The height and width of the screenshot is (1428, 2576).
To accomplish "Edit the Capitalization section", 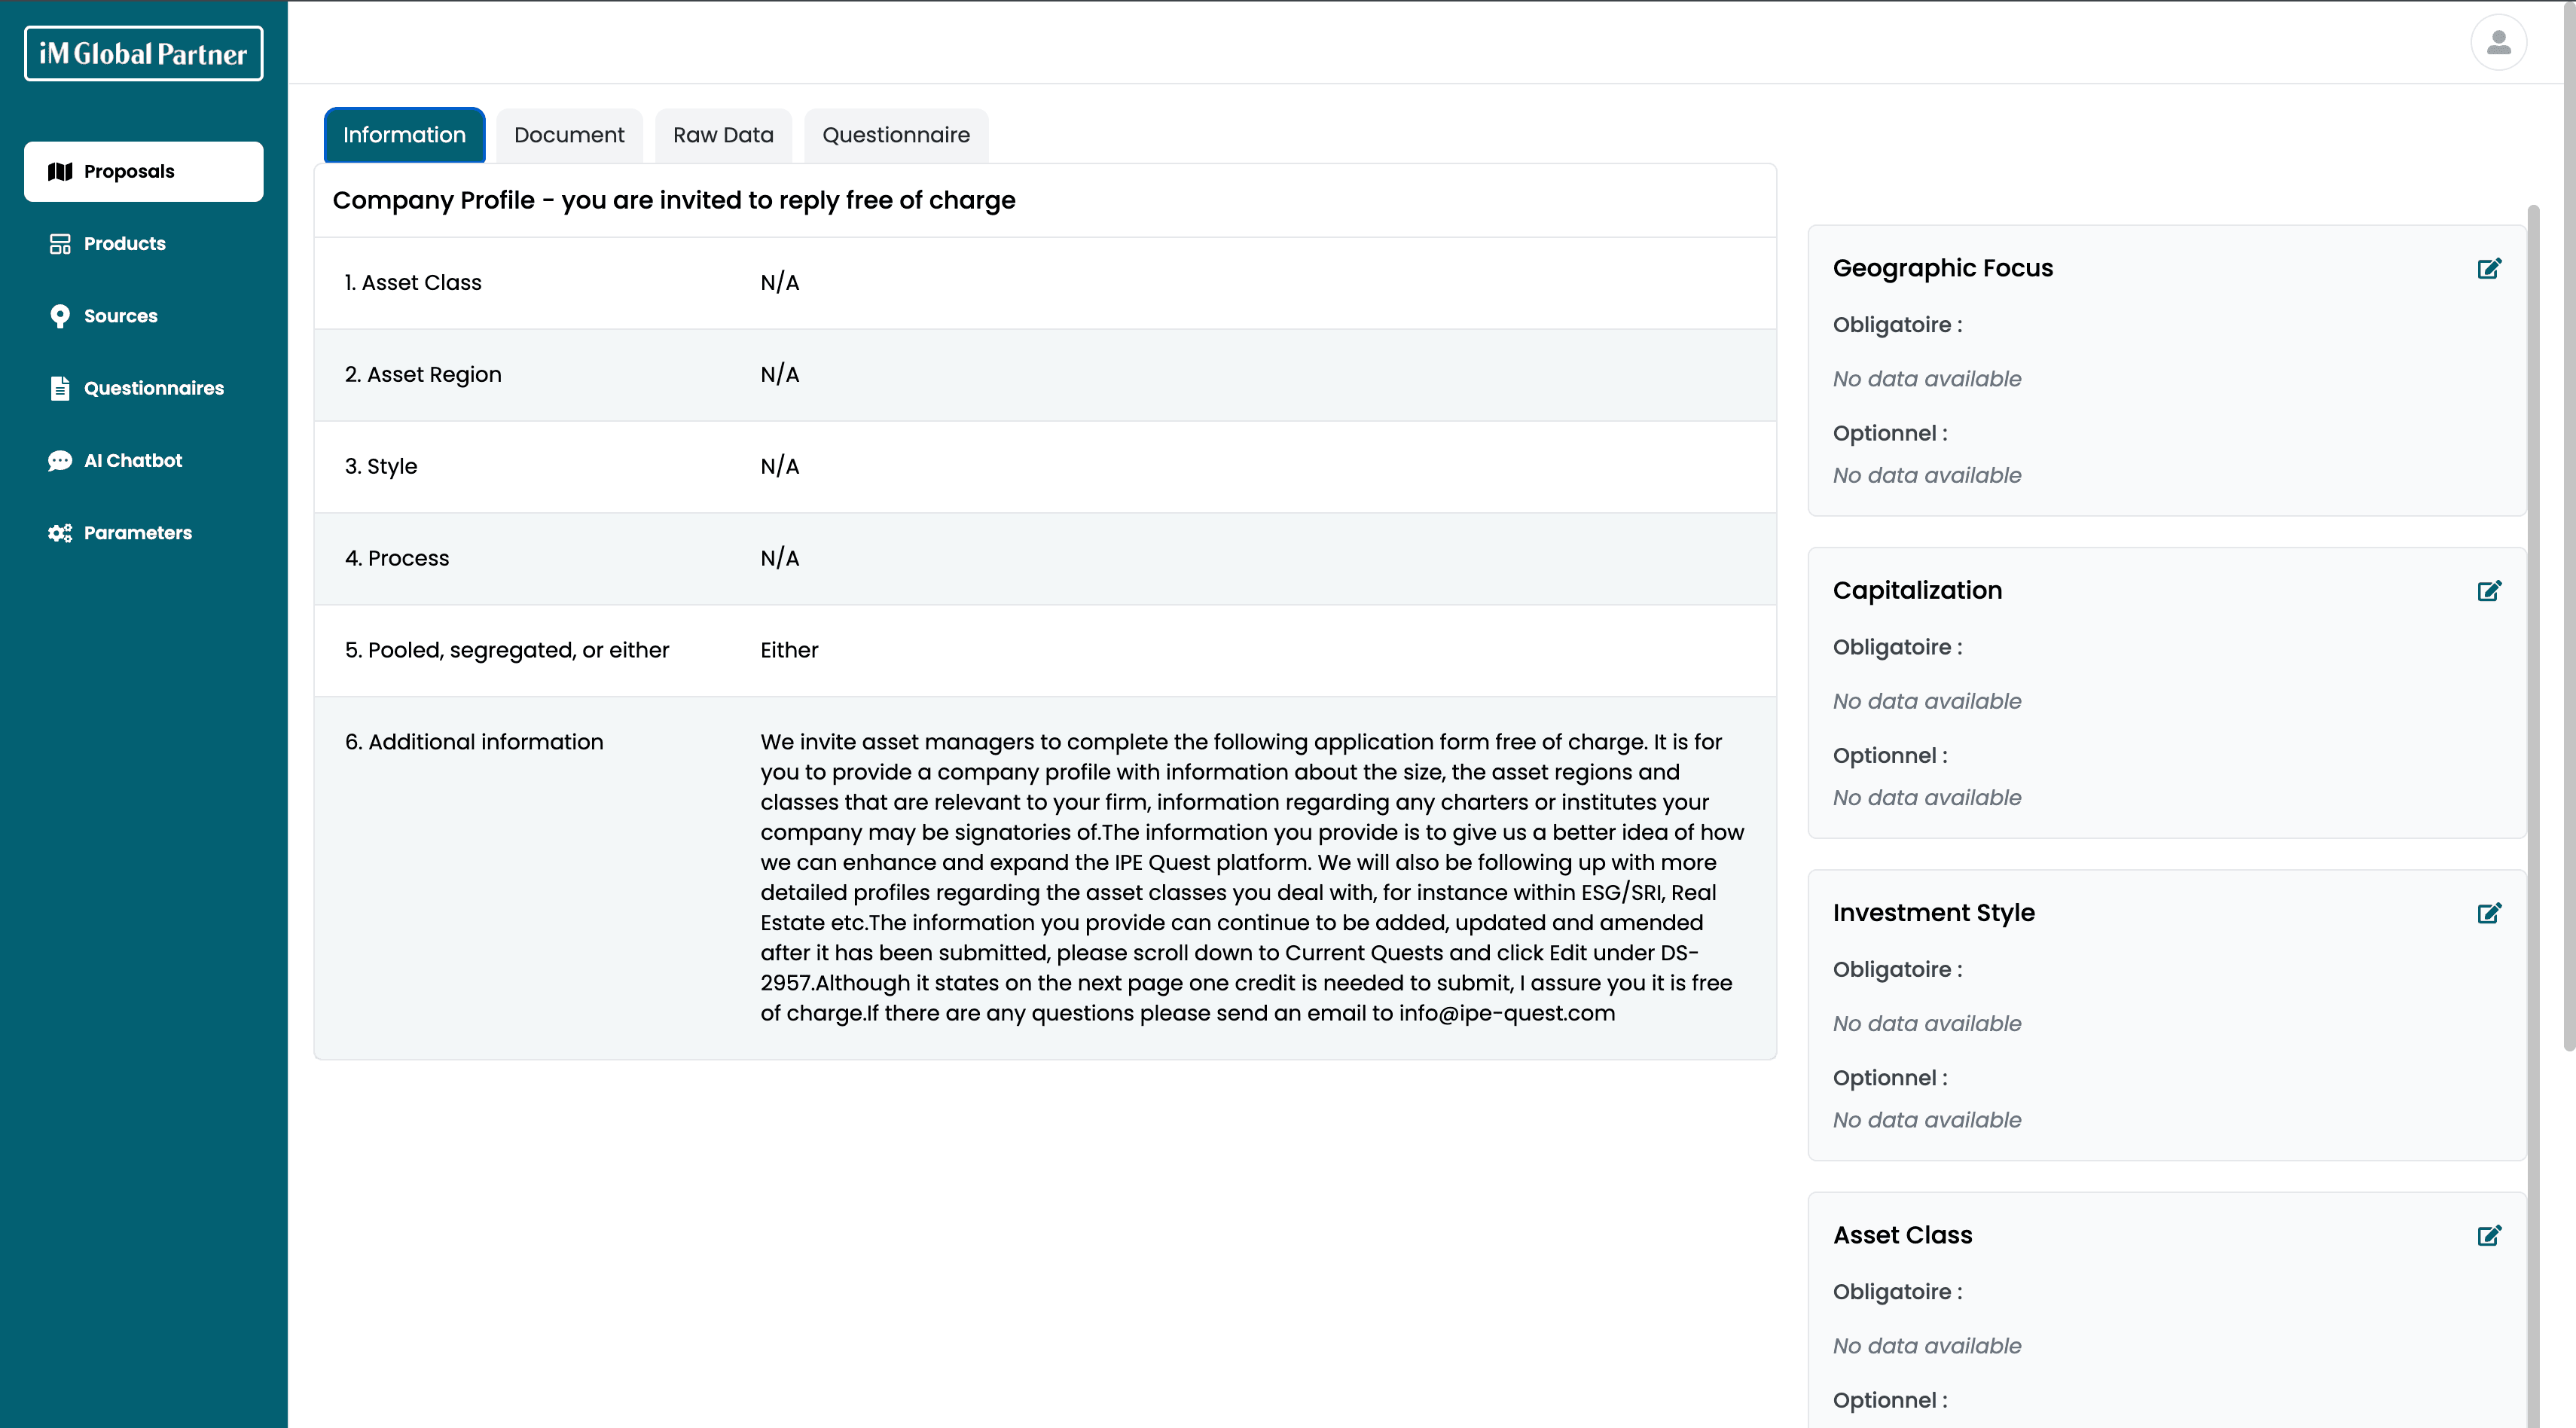I will coord(2489,591).
